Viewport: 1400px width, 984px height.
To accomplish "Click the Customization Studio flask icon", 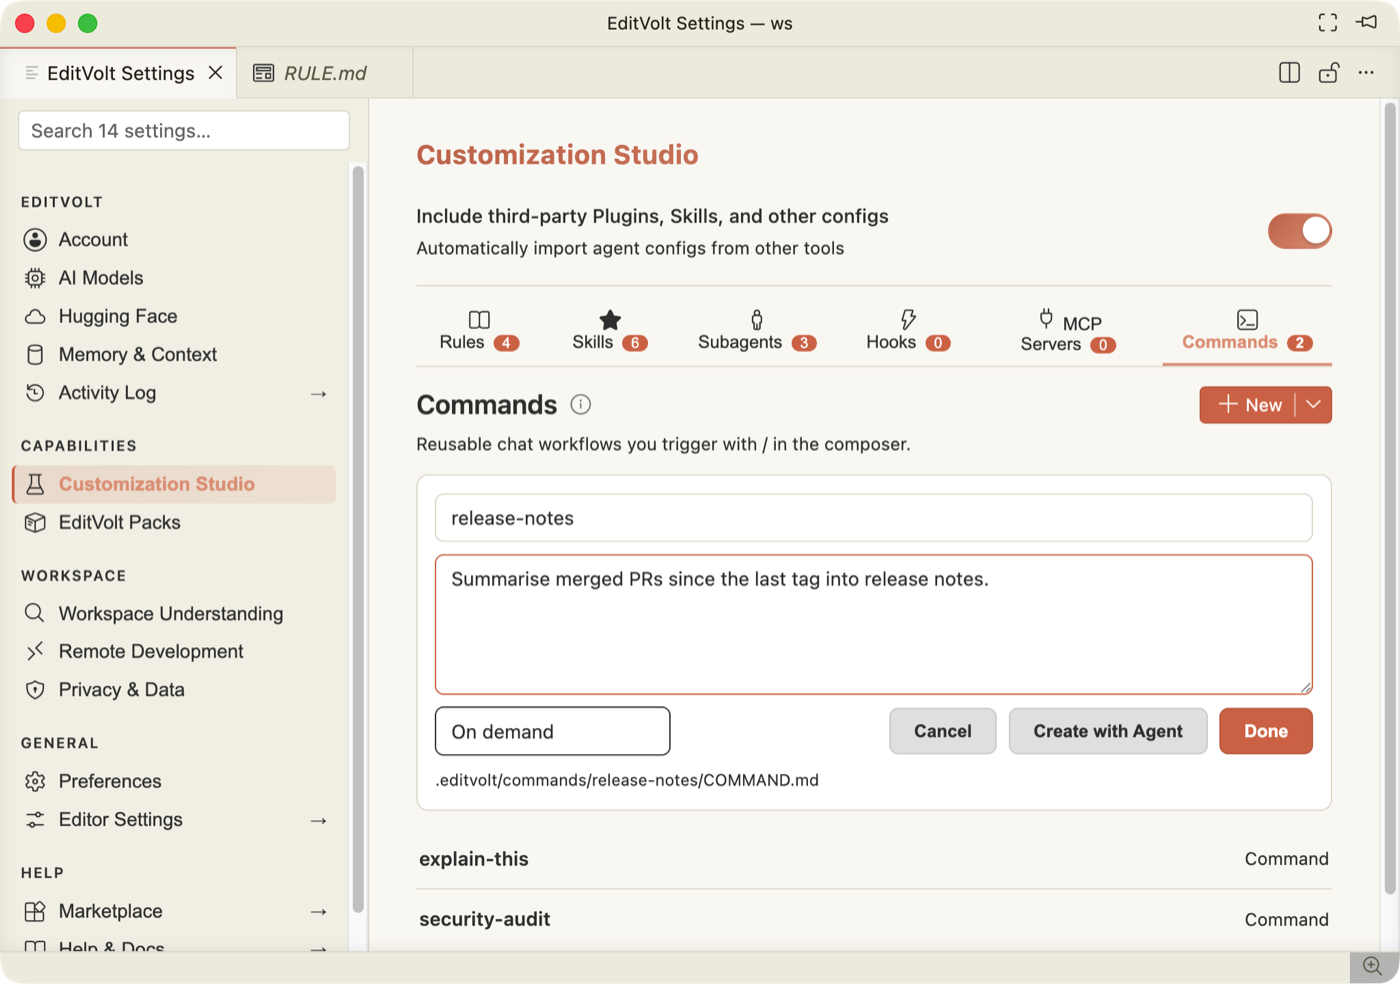I will point(35,484).
